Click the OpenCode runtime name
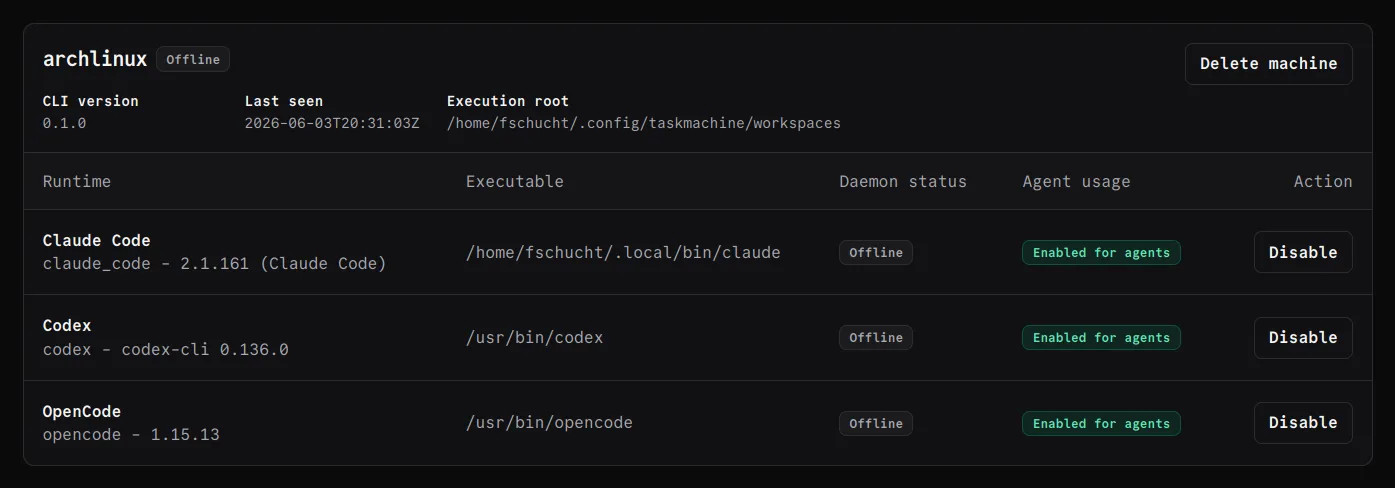 82,411
